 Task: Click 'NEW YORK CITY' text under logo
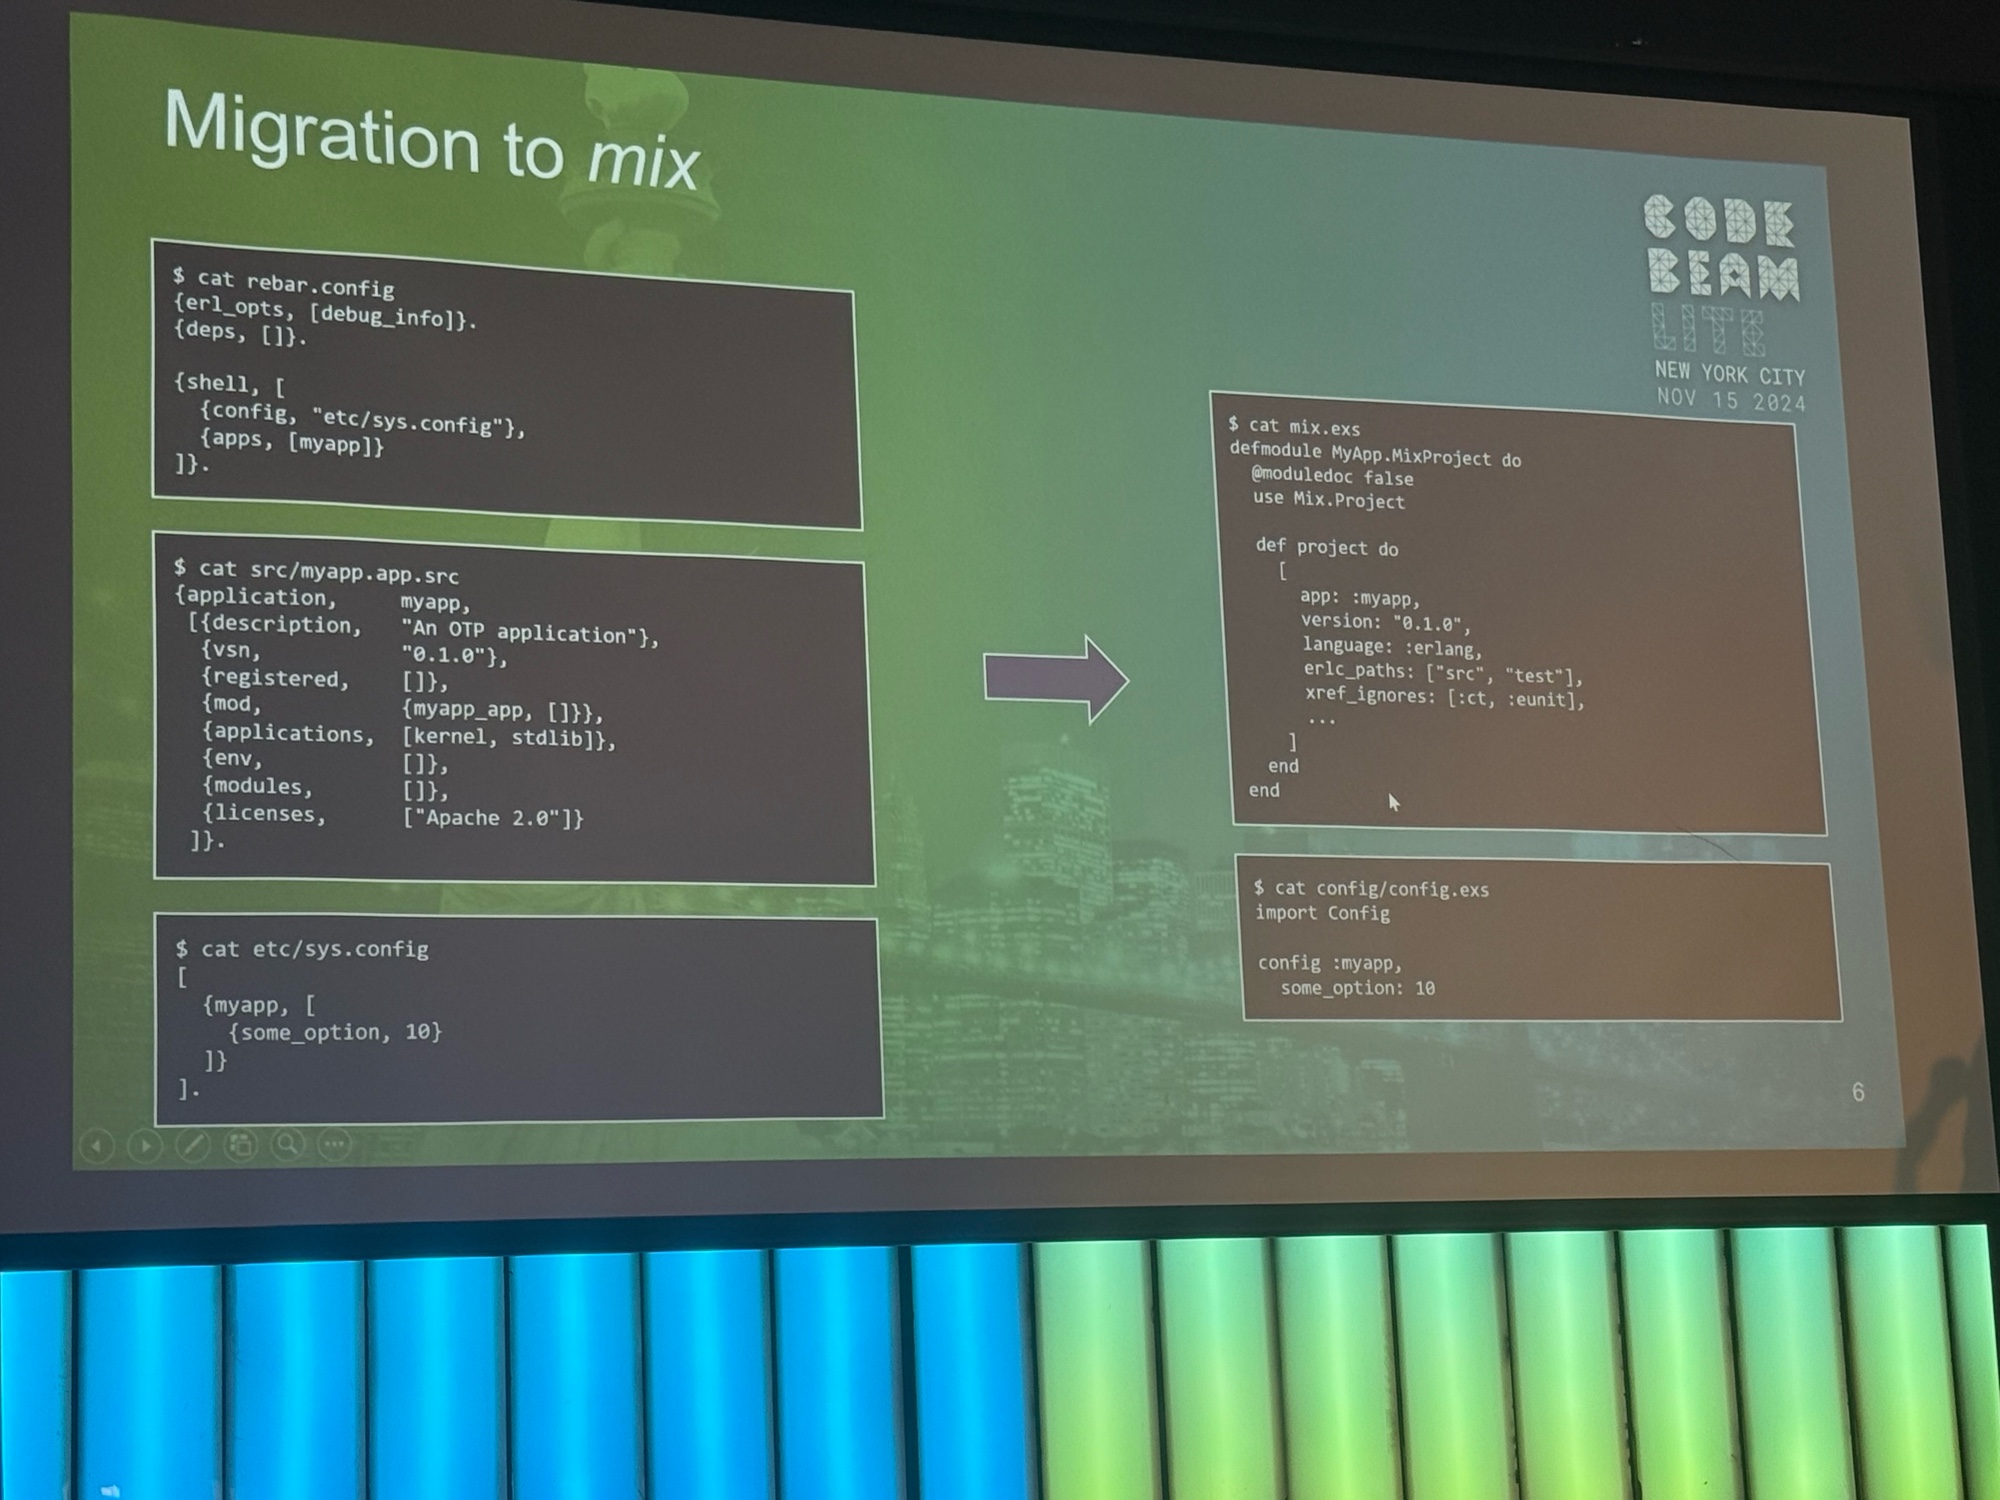(1729, 373)
